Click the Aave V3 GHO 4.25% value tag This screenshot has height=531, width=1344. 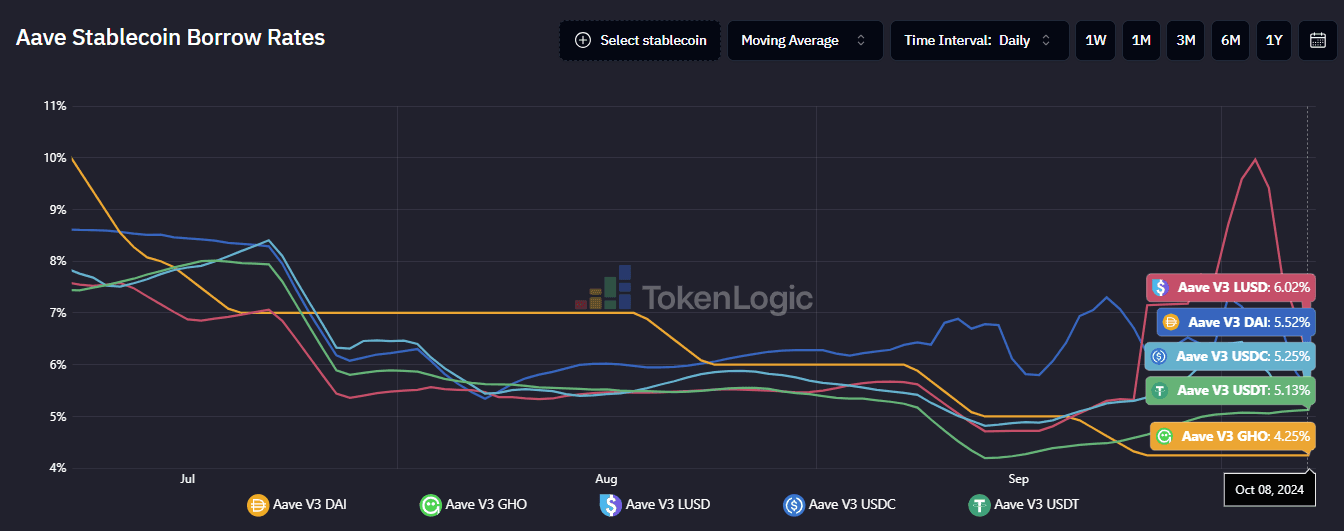[1232, 437]
